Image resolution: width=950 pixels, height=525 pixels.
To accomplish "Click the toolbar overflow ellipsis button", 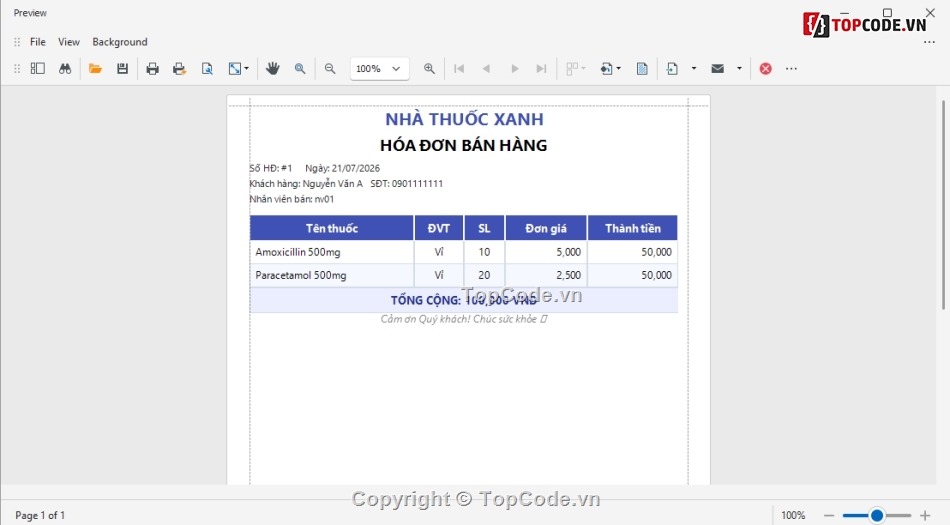I will (791, 68).
